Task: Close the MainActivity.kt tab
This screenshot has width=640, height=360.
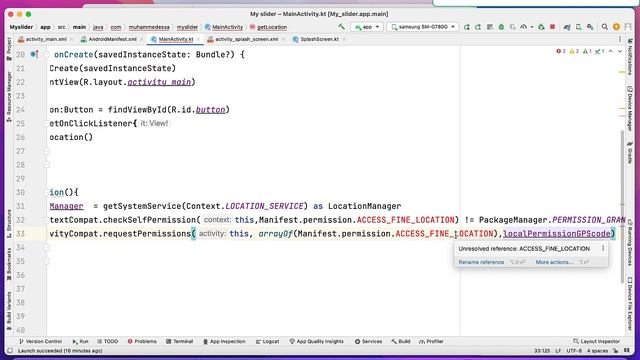Action: tap(199, 39)
